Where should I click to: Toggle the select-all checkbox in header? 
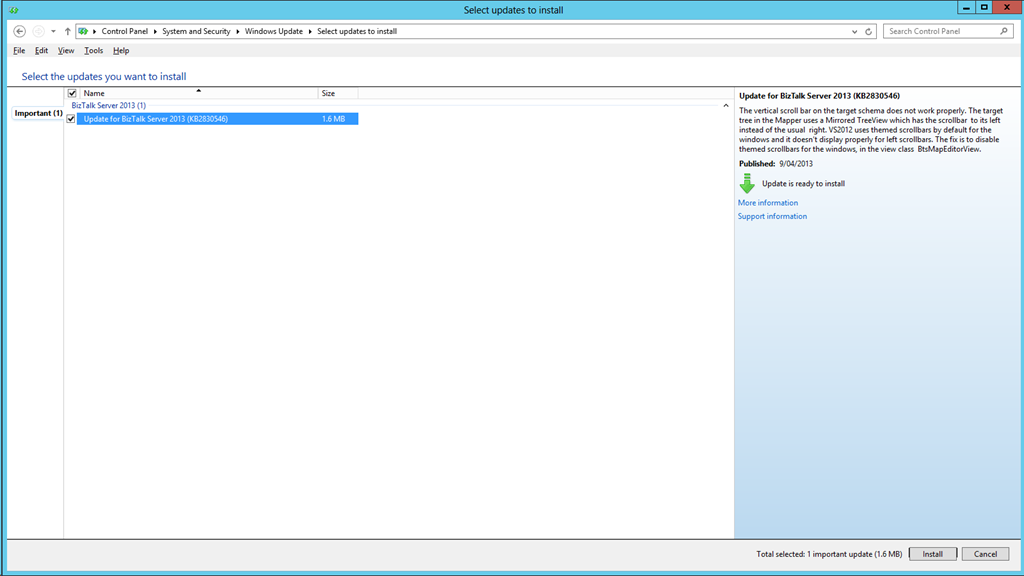point(72,93)
